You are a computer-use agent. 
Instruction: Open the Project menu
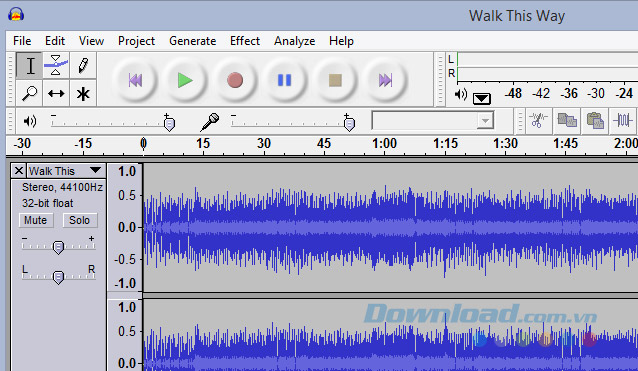[x=136, y=41]
